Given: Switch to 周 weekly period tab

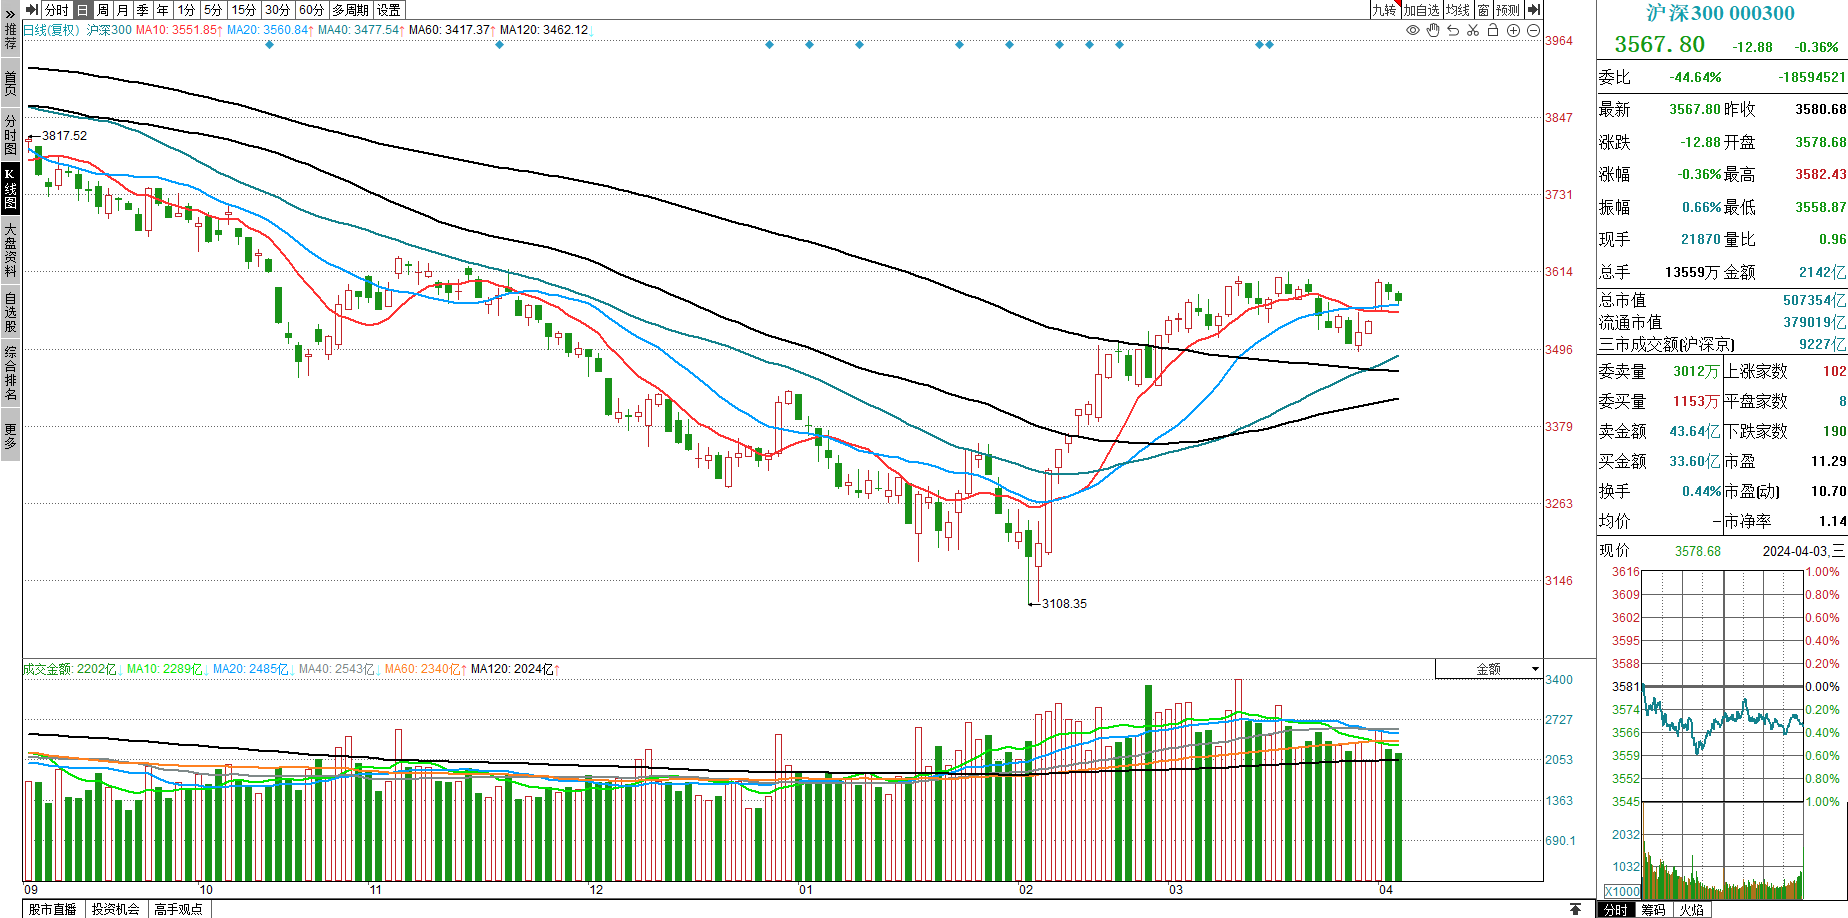Looking at the screenshot, I should [103, 10].
